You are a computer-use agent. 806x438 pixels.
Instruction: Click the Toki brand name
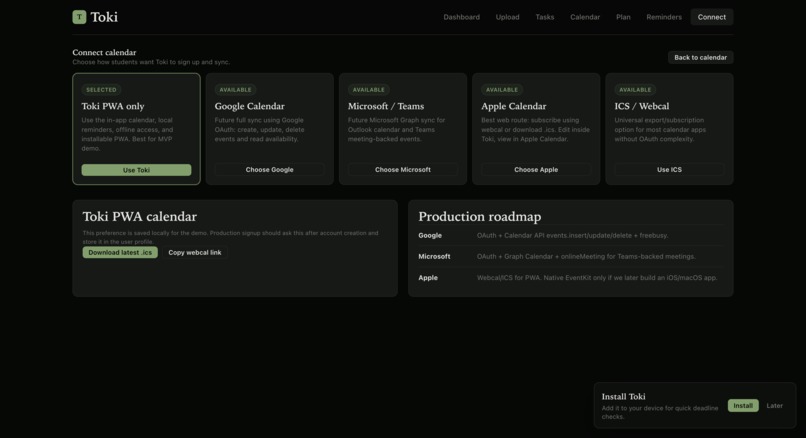(104, 17)
